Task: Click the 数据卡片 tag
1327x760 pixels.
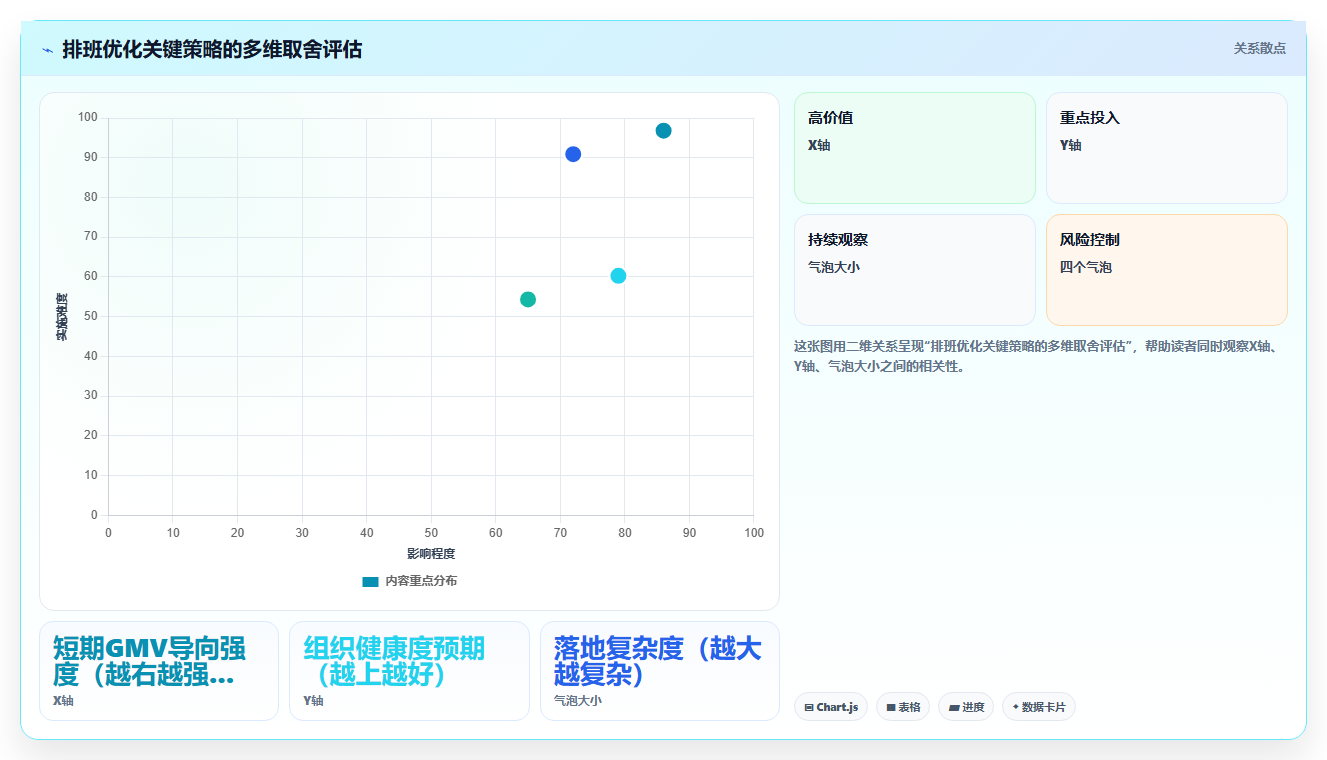Action: [x=1038, y=707]
